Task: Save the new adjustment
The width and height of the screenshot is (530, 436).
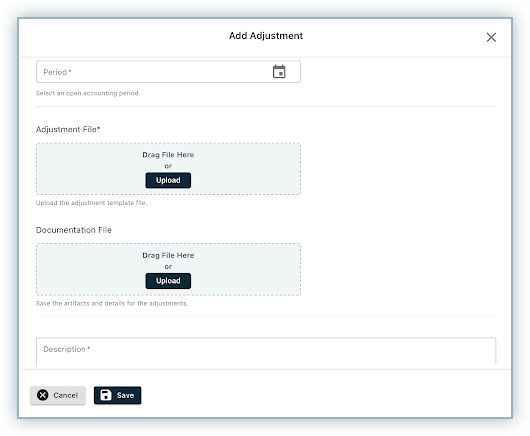Action: (117, 395)
